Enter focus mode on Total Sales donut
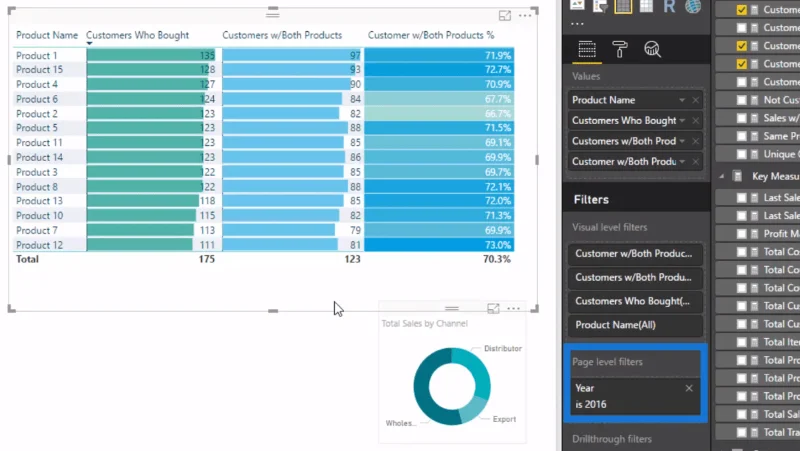The height and width of the screenshot is (451, 800). [493, 308]
